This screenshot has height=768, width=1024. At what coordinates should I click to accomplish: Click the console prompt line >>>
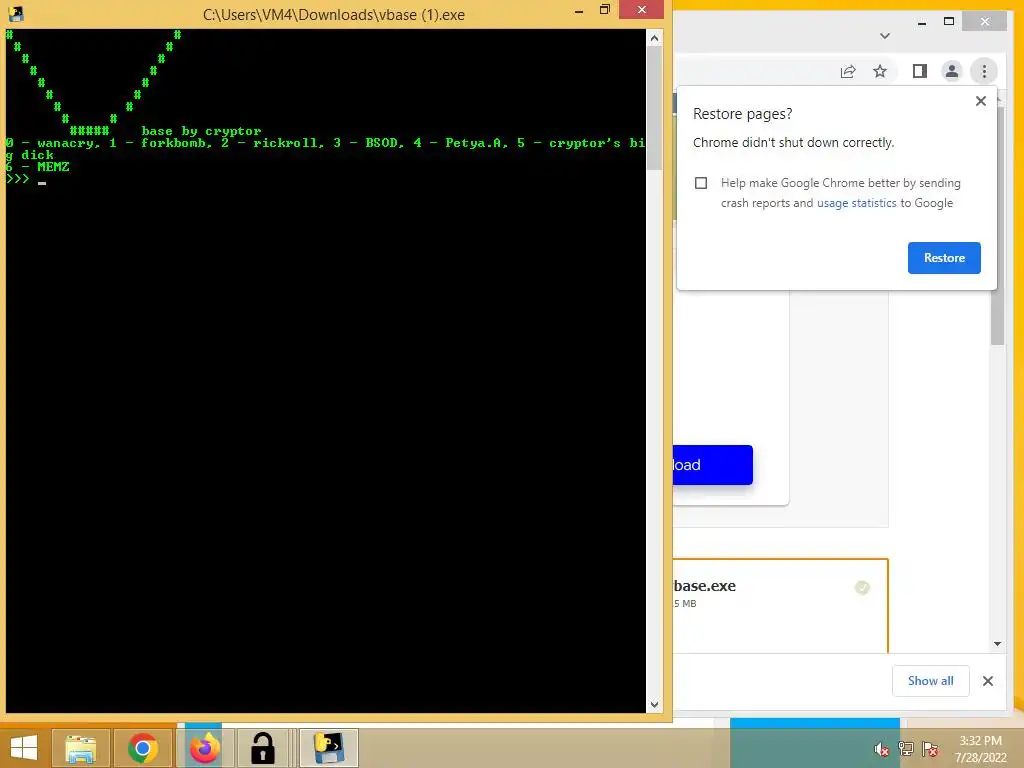tap(18, 179)
